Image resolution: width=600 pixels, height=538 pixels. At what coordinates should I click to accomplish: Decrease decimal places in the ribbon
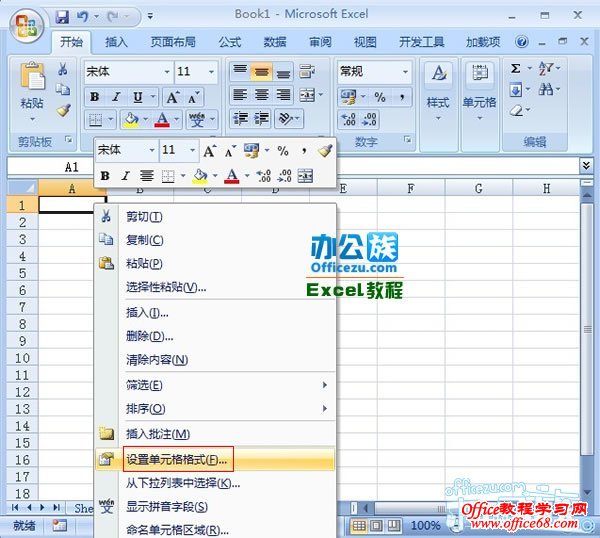pos(369,119)
